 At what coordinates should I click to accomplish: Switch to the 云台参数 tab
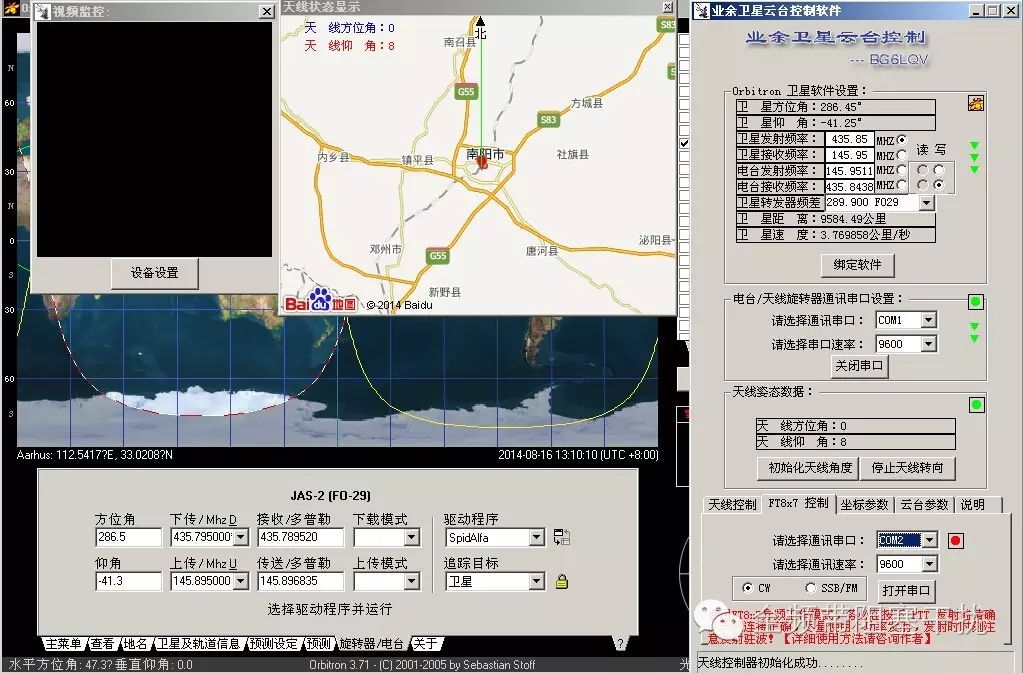pos(924,505)
